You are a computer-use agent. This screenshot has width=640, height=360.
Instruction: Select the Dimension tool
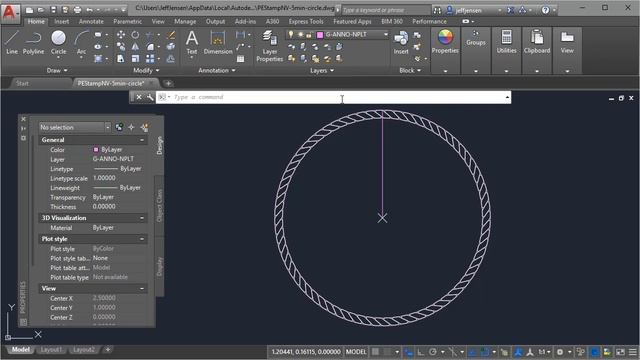point(218,43)
